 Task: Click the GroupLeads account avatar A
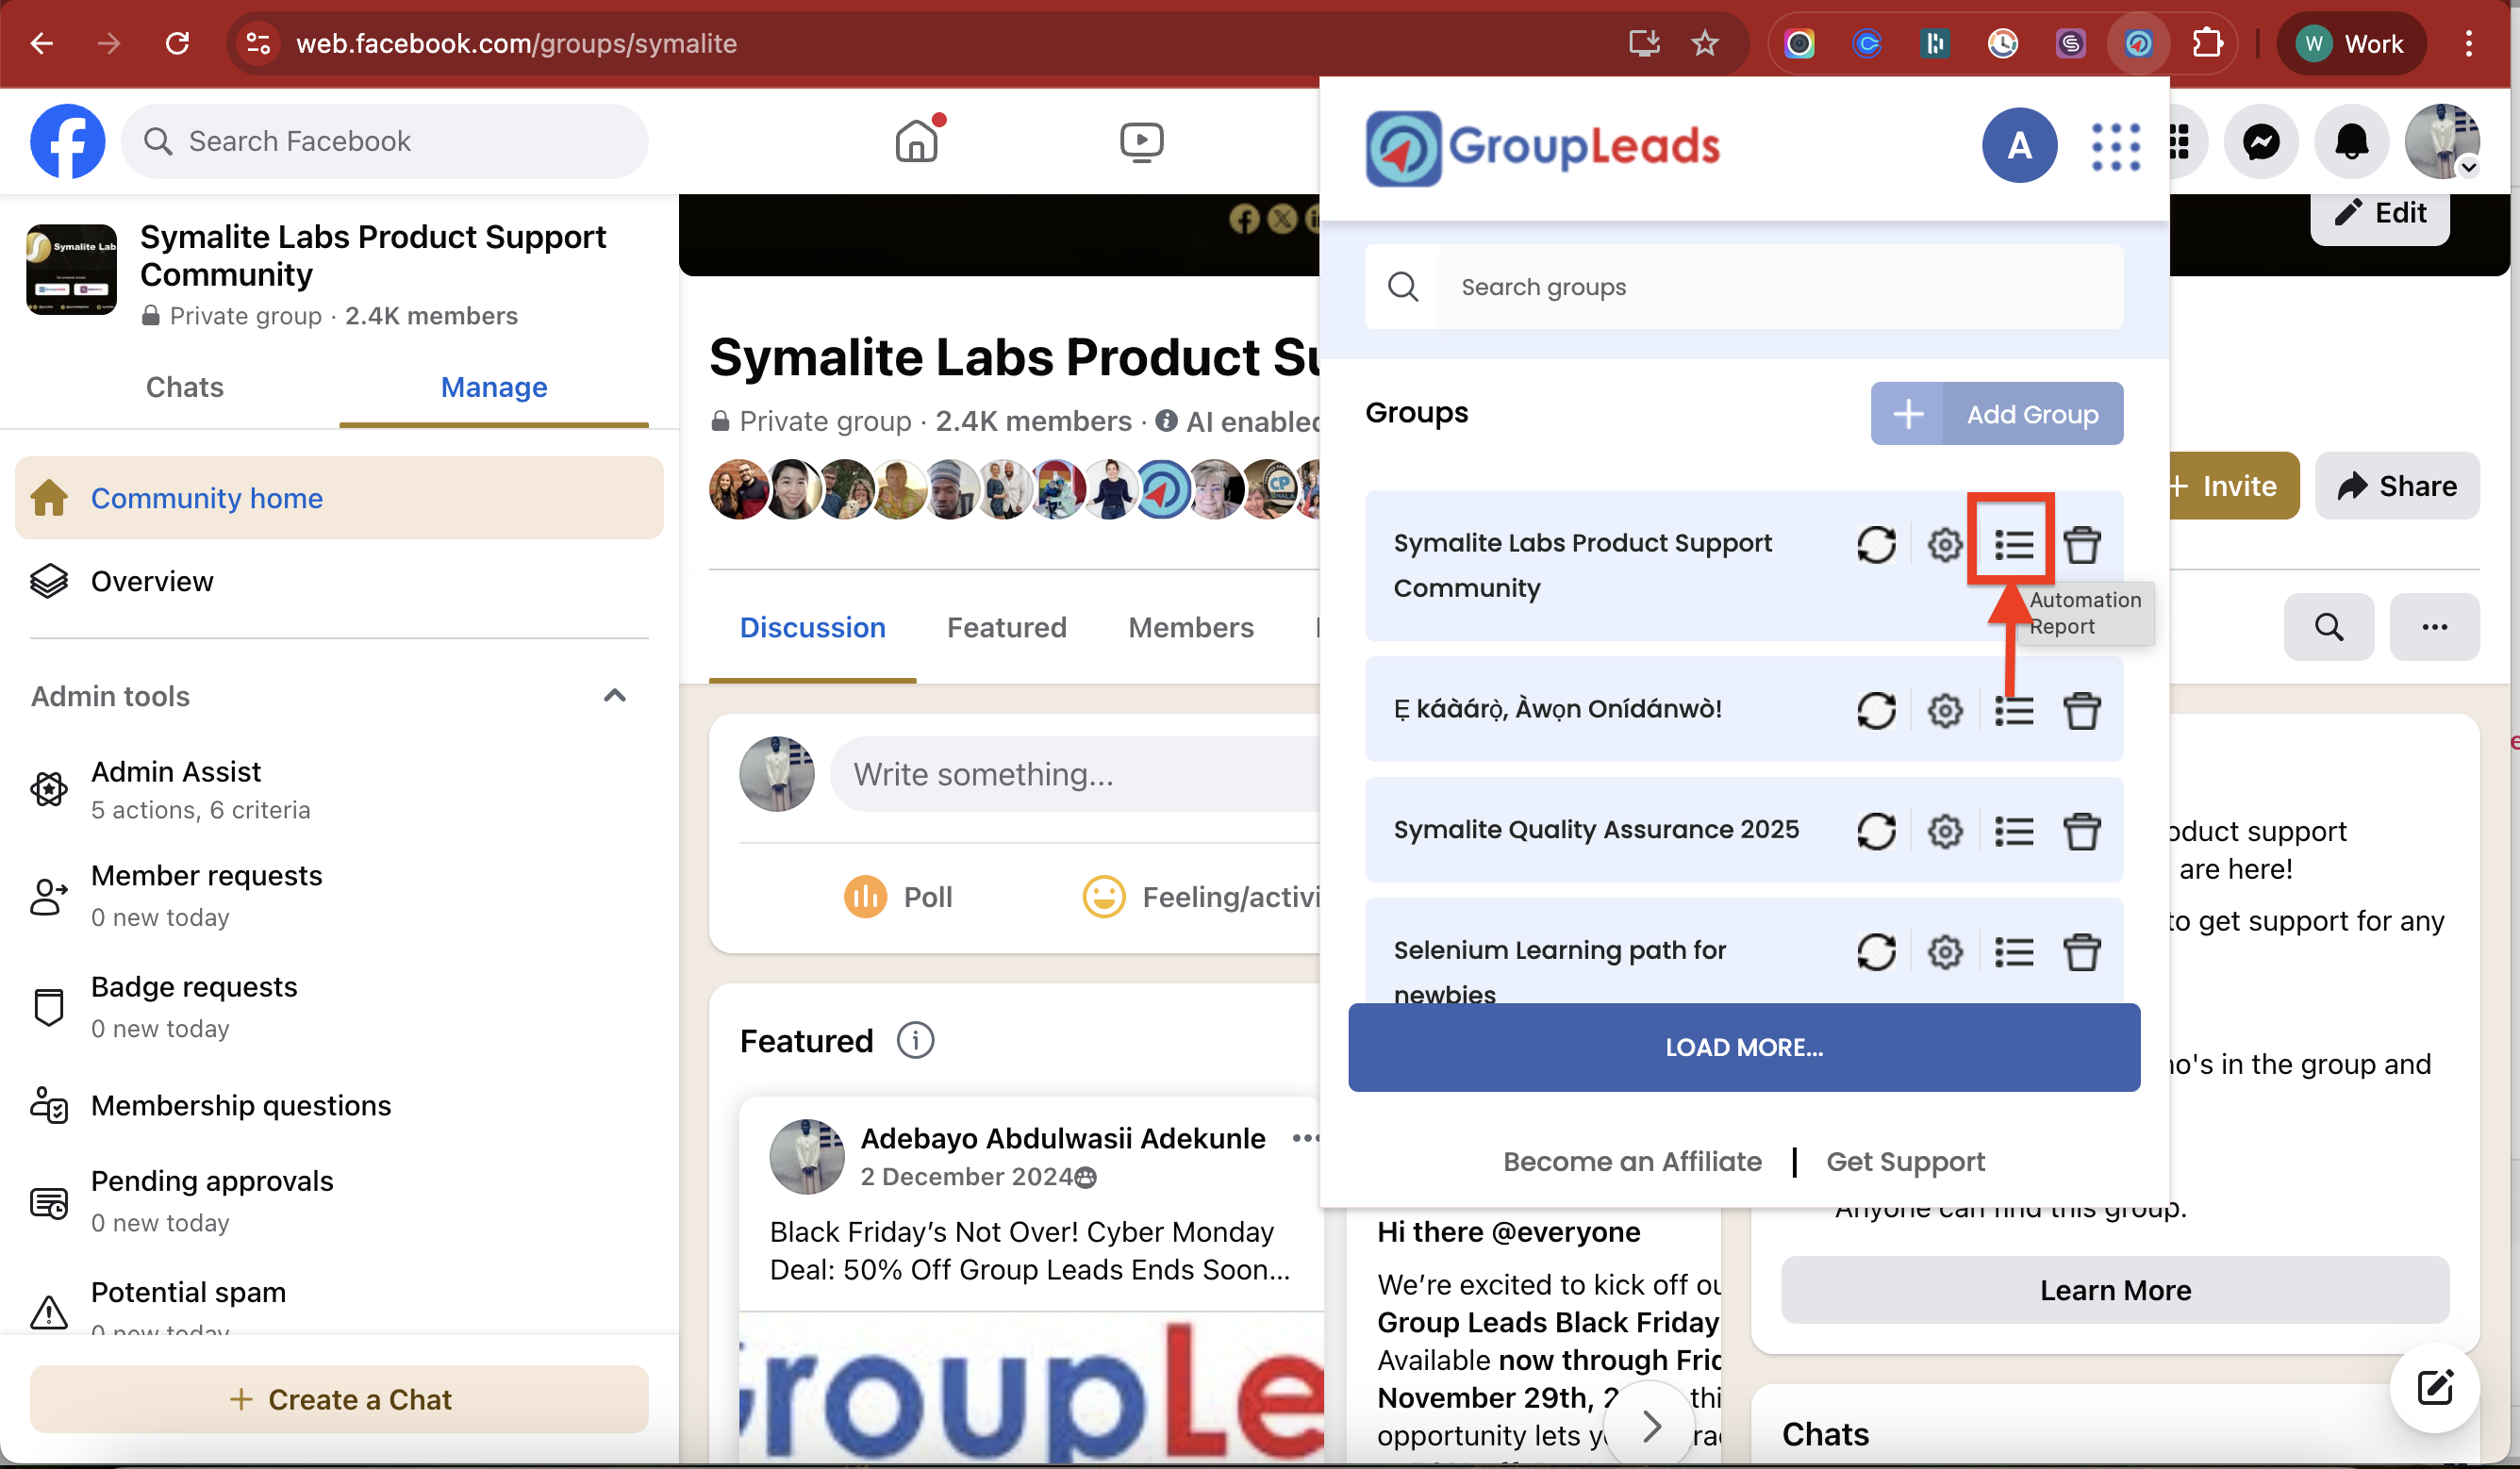(x=2019, y=146)
